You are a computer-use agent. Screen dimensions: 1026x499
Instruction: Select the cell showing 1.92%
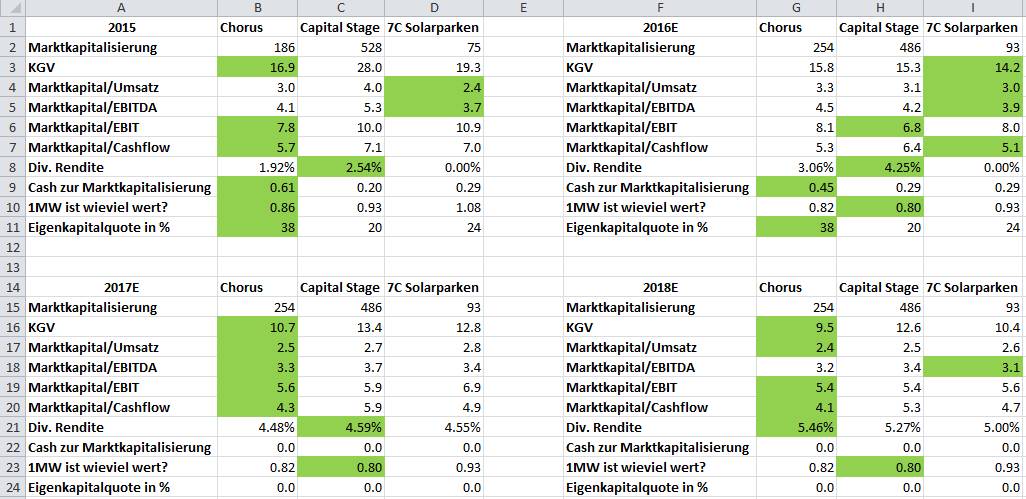click(257, 167)
